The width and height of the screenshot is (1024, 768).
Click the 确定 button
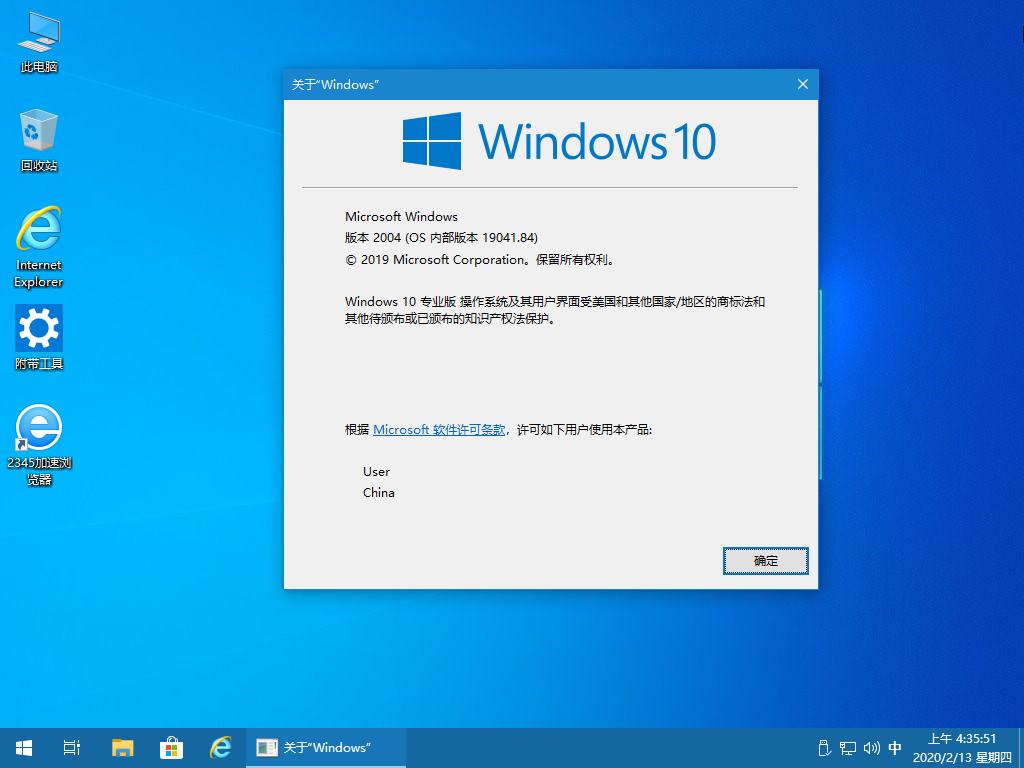[x=765, y=561]
